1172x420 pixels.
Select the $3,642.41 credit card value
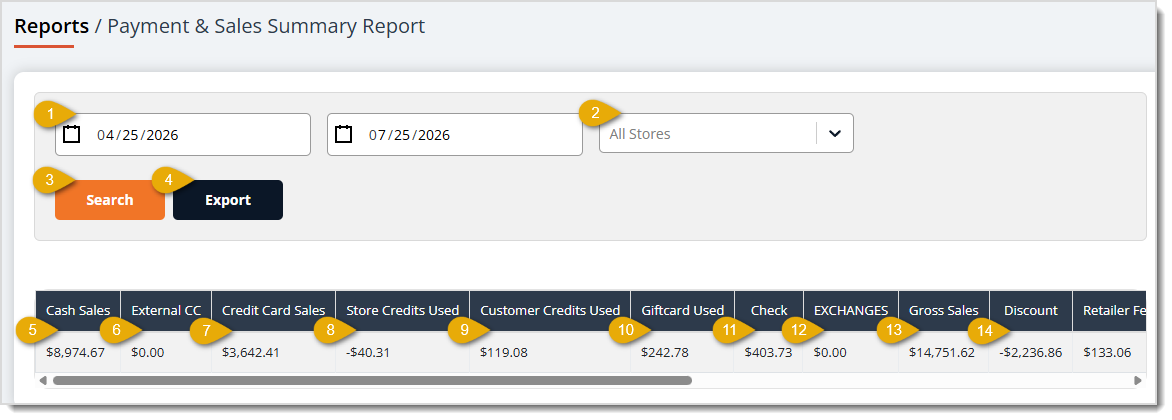coord(250,352)
